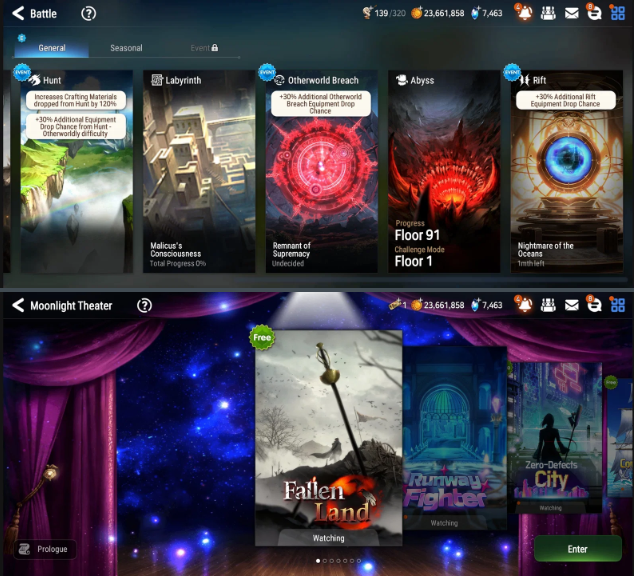Open friends icon in Moonlight Theater
Viewport: 634px width, 576px height.
tap(548, 305)
